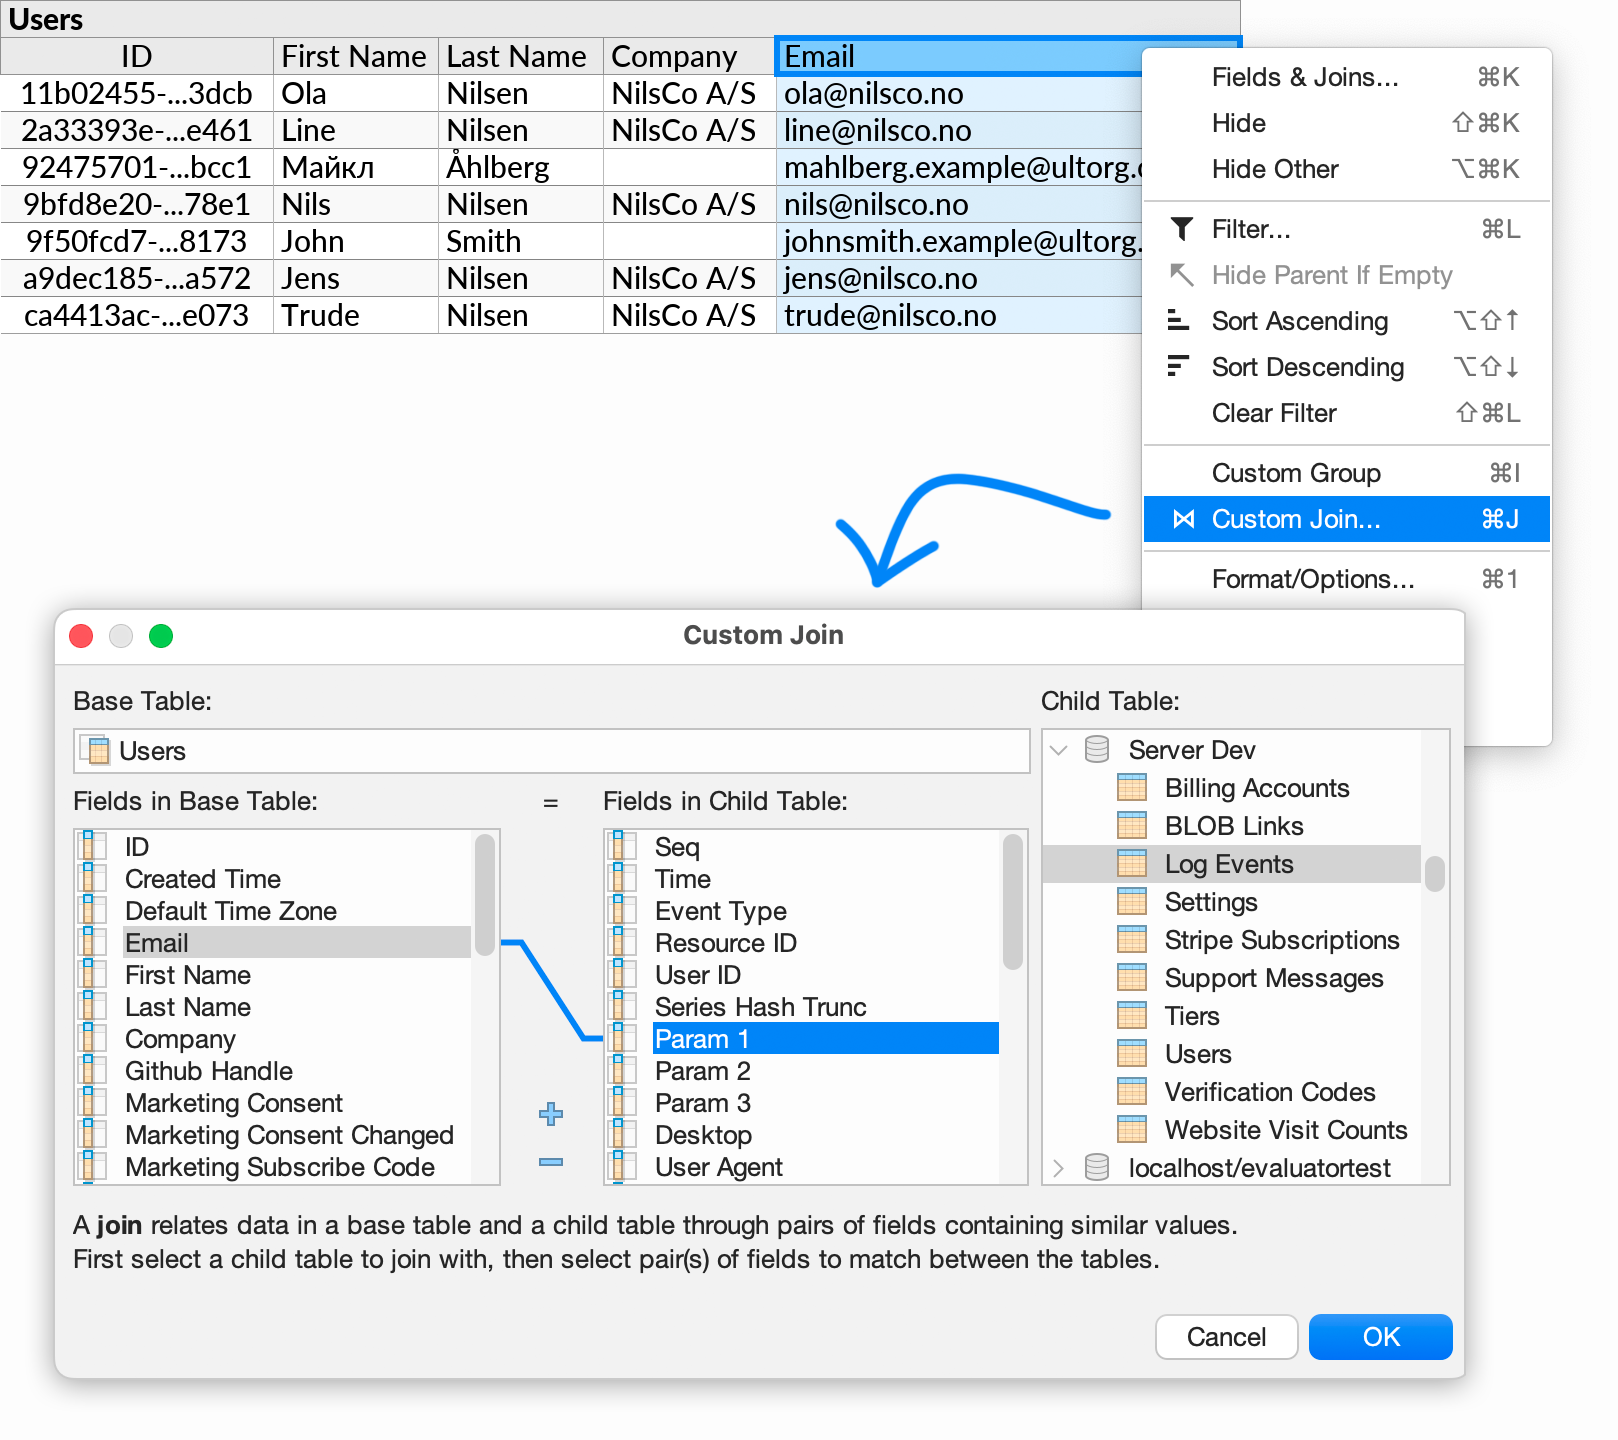
Task: Choose Hide Other from the menu
Action: point(1274,169)
